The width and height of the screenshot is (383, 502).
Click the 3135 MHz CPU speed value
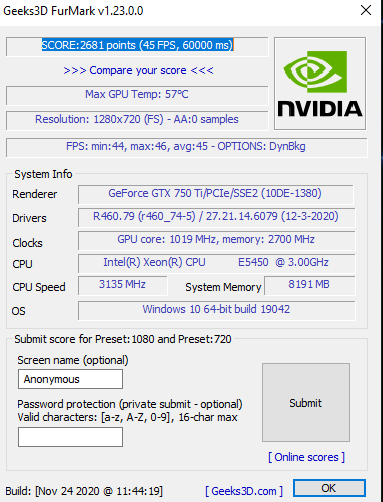tap(122, 284)
